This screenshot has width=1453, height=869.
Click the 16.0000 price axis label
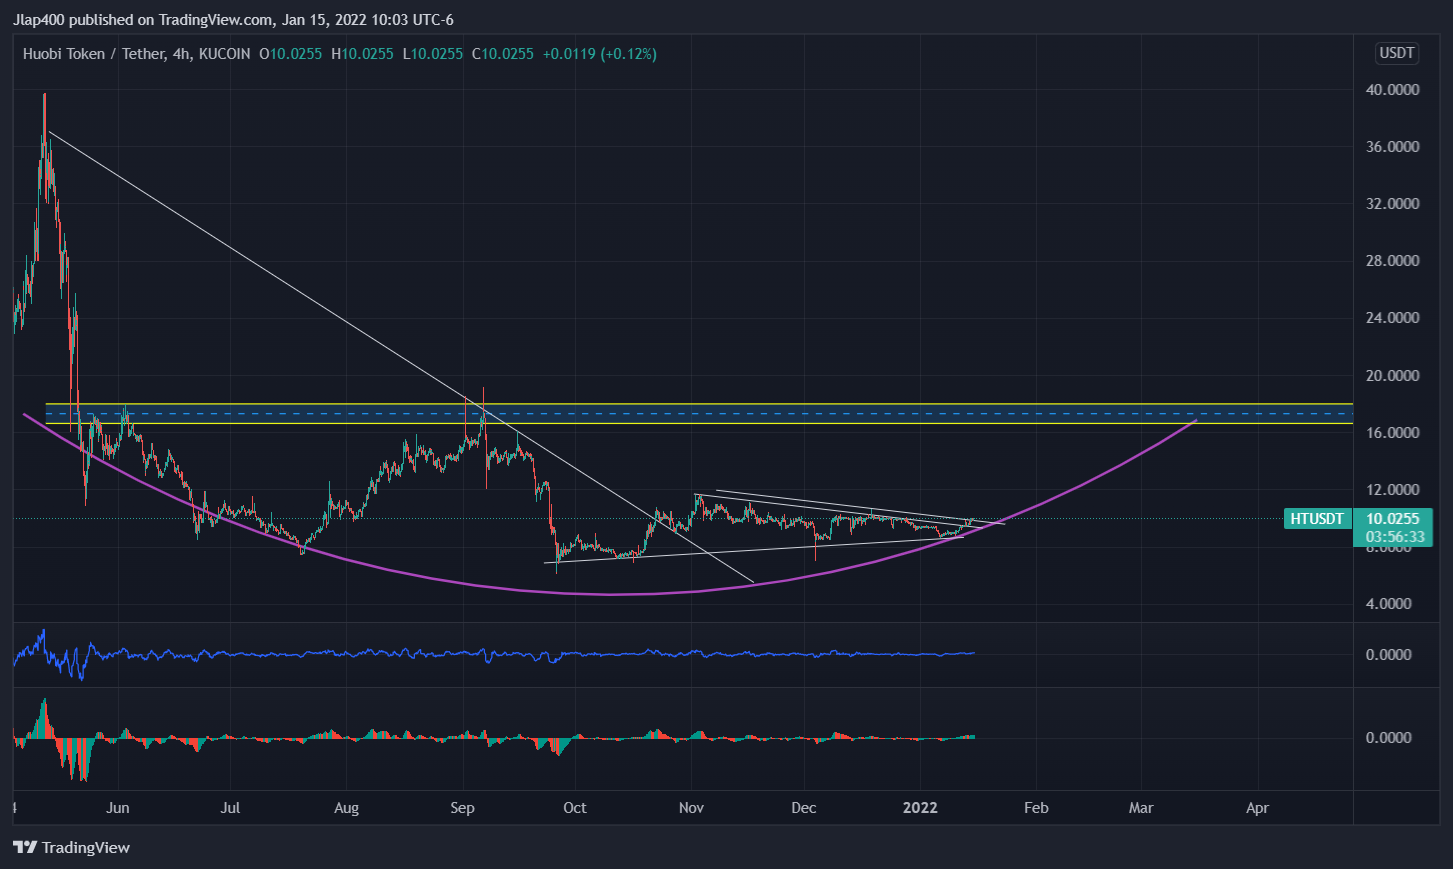(1392, 432)
